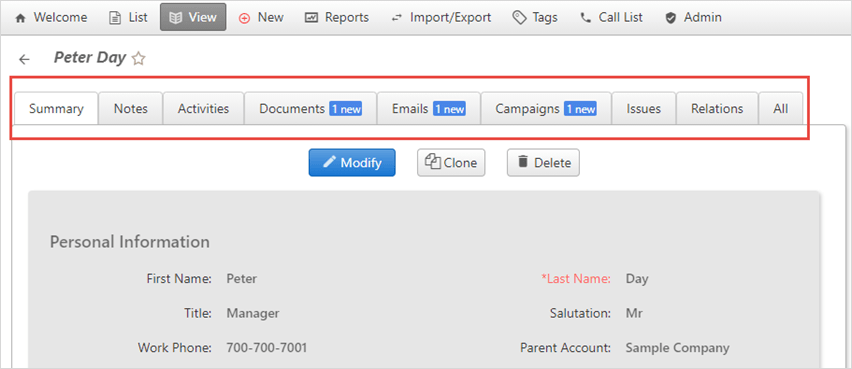The image size is (852, 369).
Task: Click the Salutation value Mr
Action: click(634, 314)
